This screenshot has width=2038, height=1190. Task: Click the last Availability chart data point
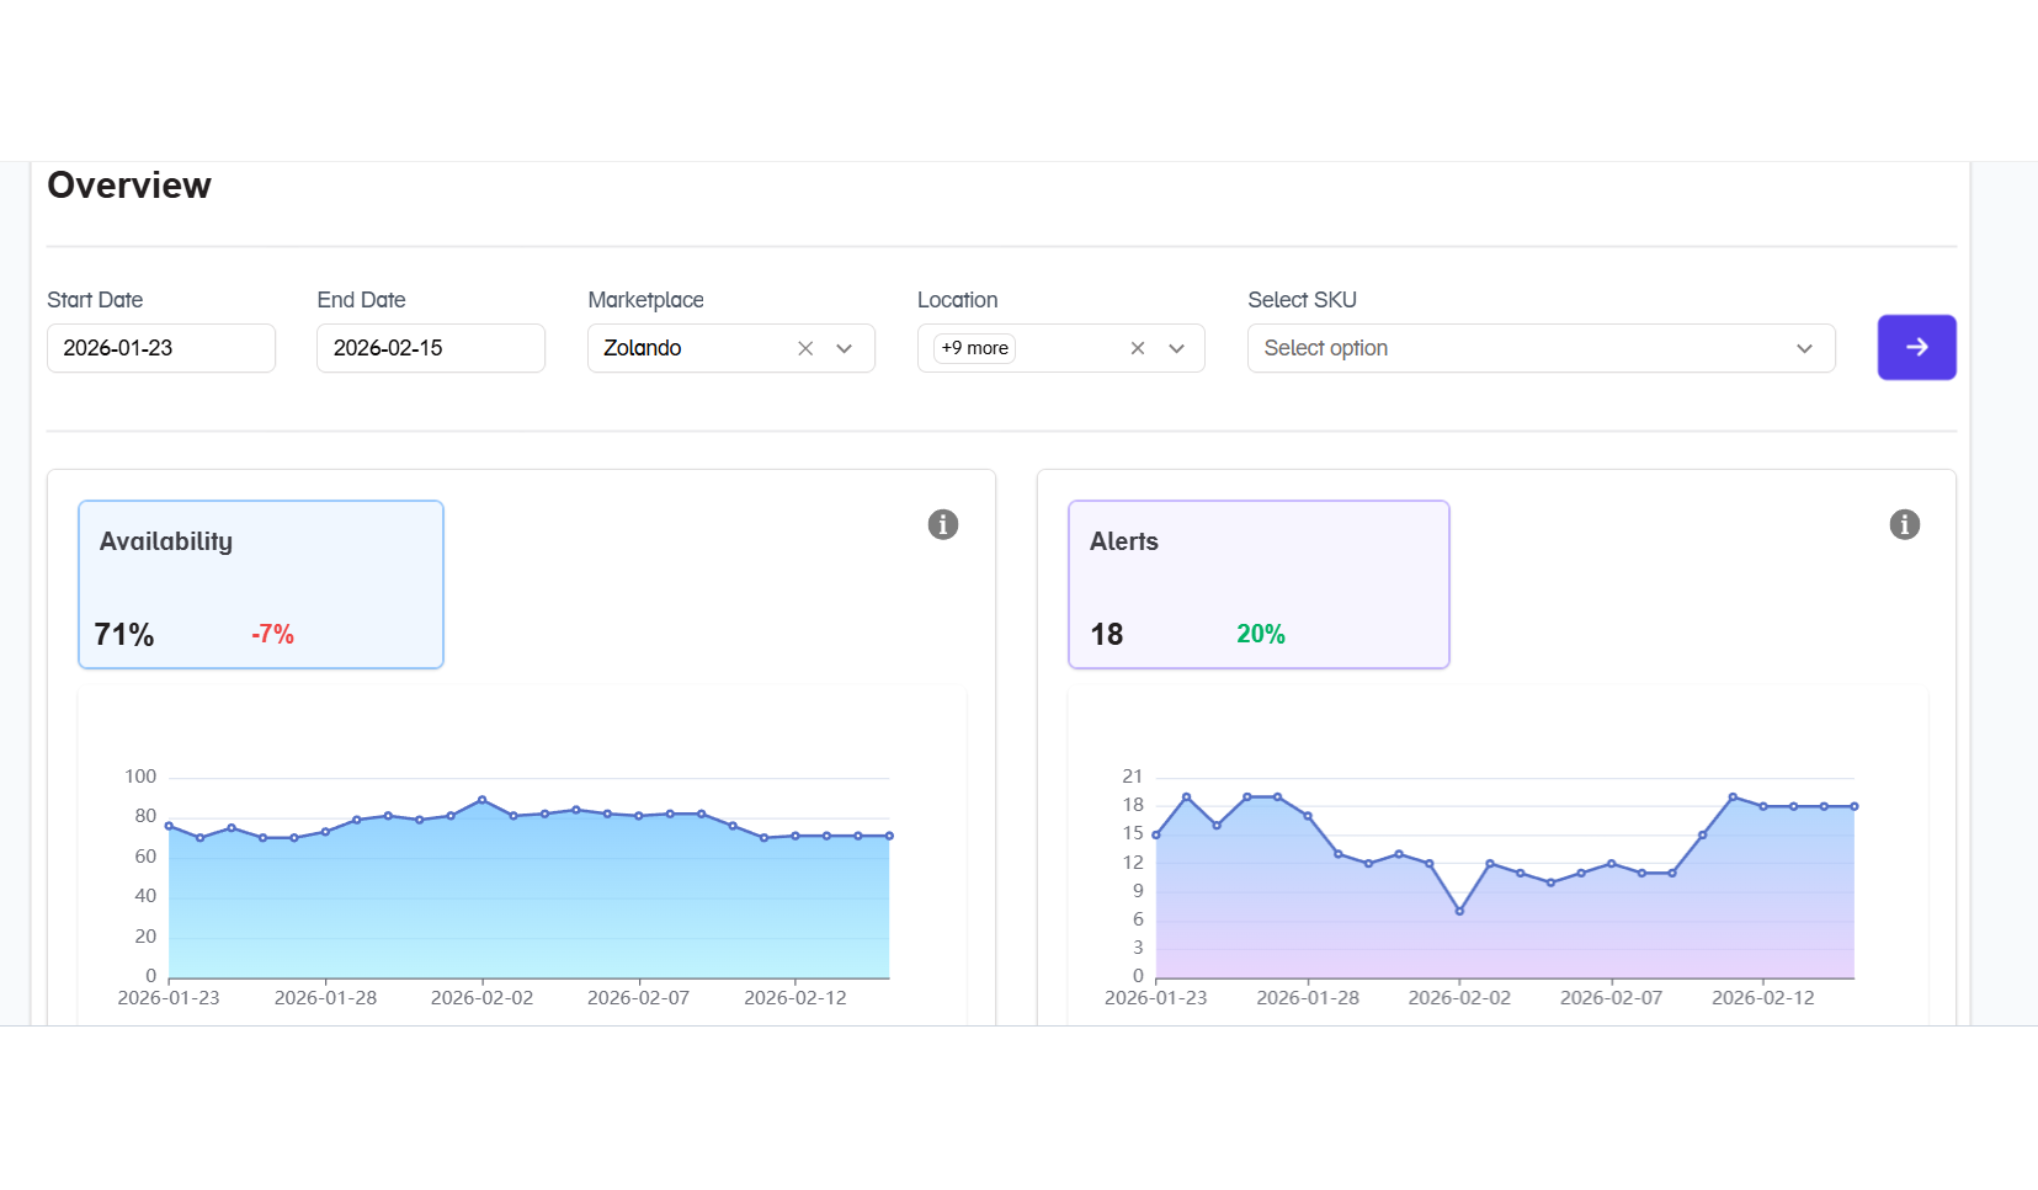click(889, 836)
